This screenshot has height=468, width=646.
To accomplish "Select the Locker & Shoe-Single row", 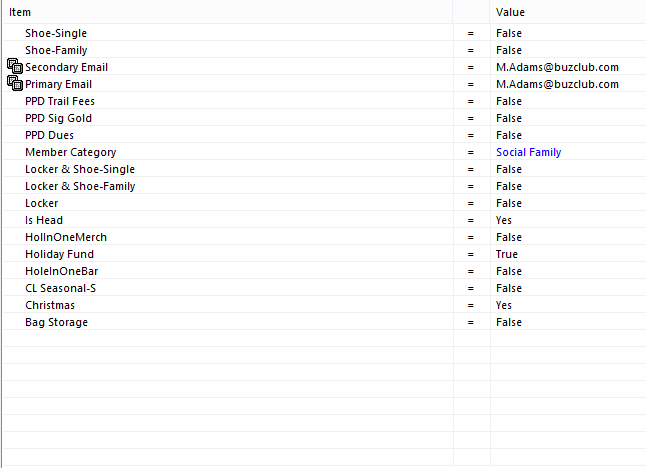I will pos(80,169).
